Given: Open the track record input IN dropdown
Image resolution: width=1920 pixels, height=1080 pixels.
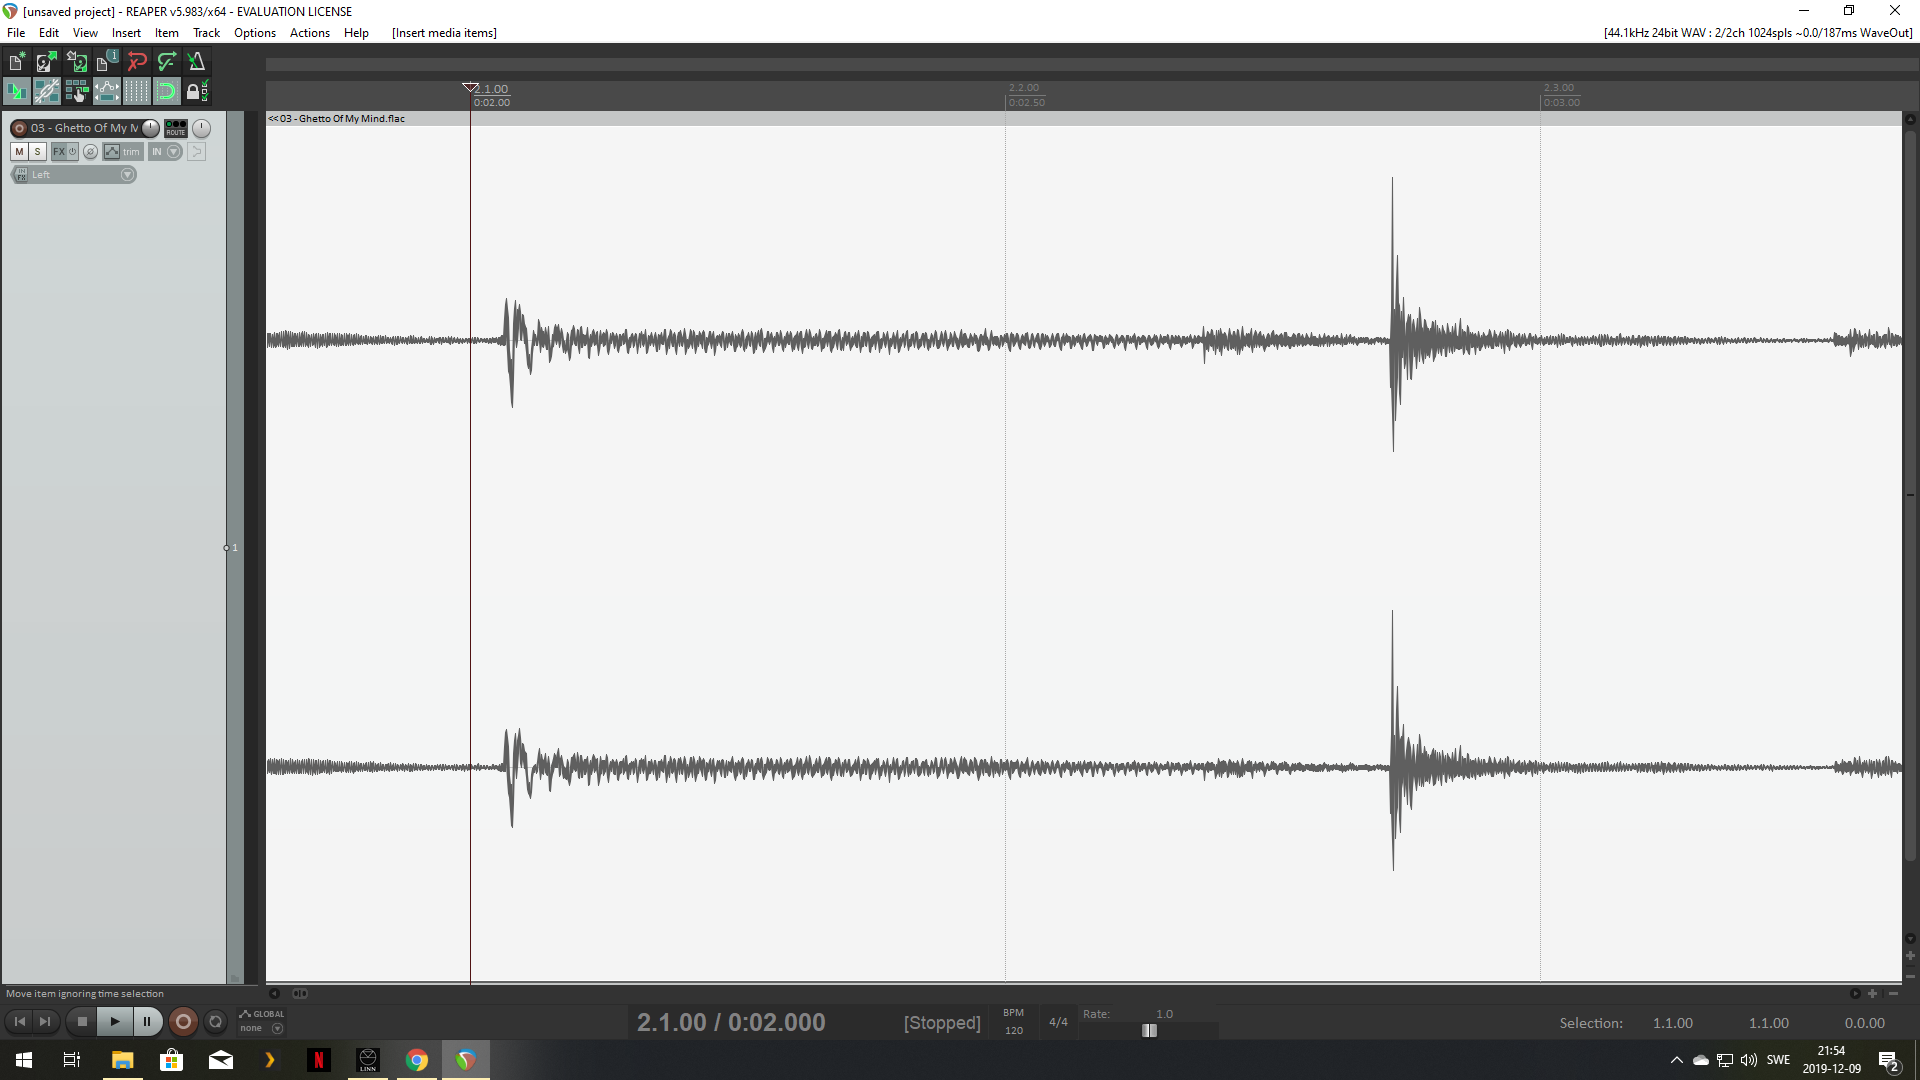Looking at the screenshot, I should coord(165,152).
